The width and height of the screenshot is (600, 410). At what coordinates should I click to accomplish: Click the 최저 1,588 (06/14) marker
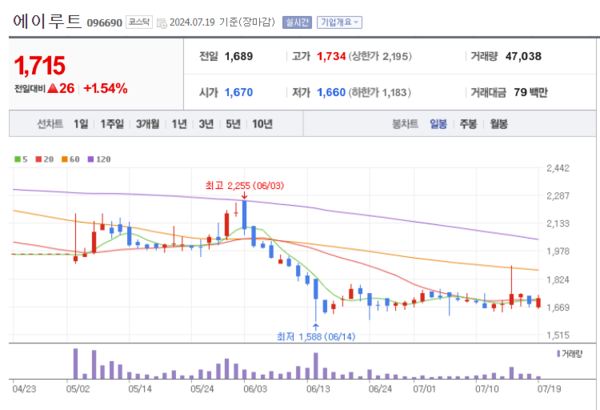316,336
